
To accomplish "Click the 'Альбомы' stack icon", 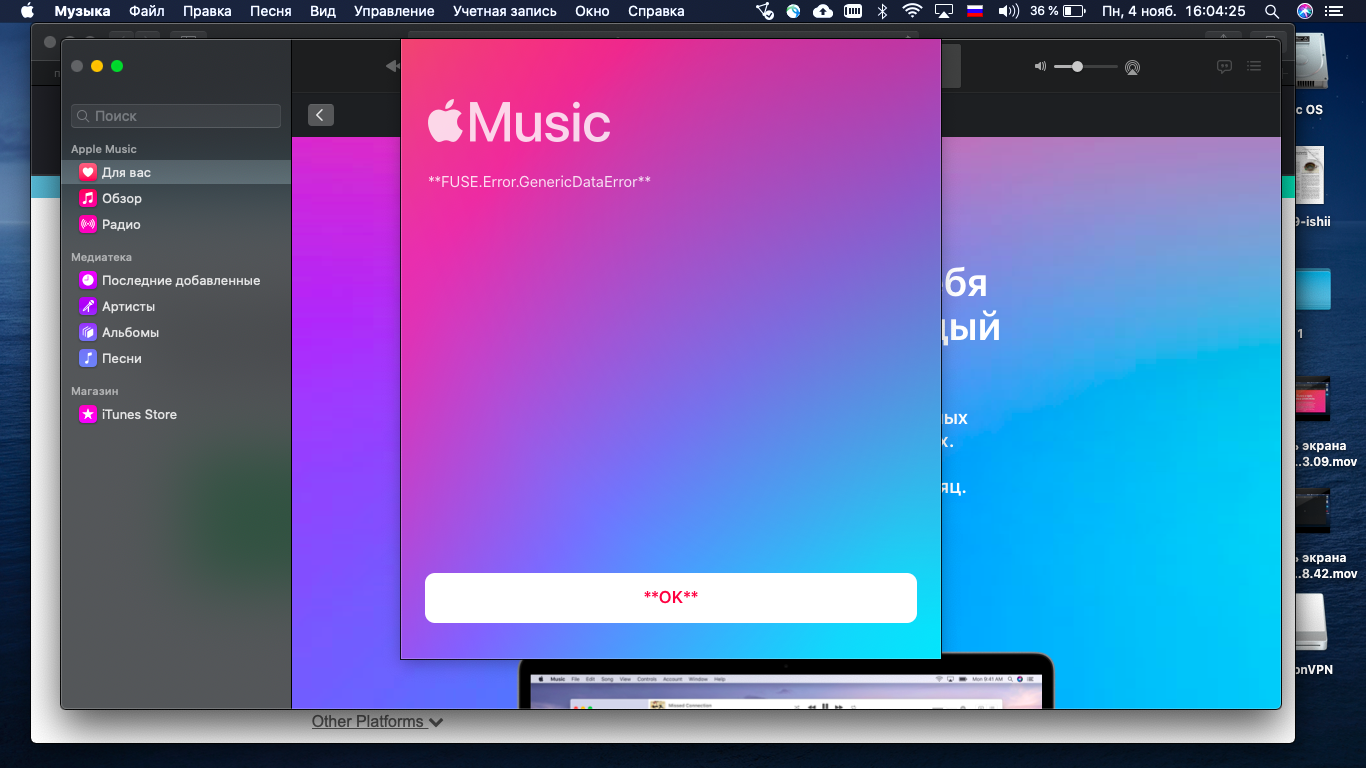I will pyautogui.click(x=88, y=332).
